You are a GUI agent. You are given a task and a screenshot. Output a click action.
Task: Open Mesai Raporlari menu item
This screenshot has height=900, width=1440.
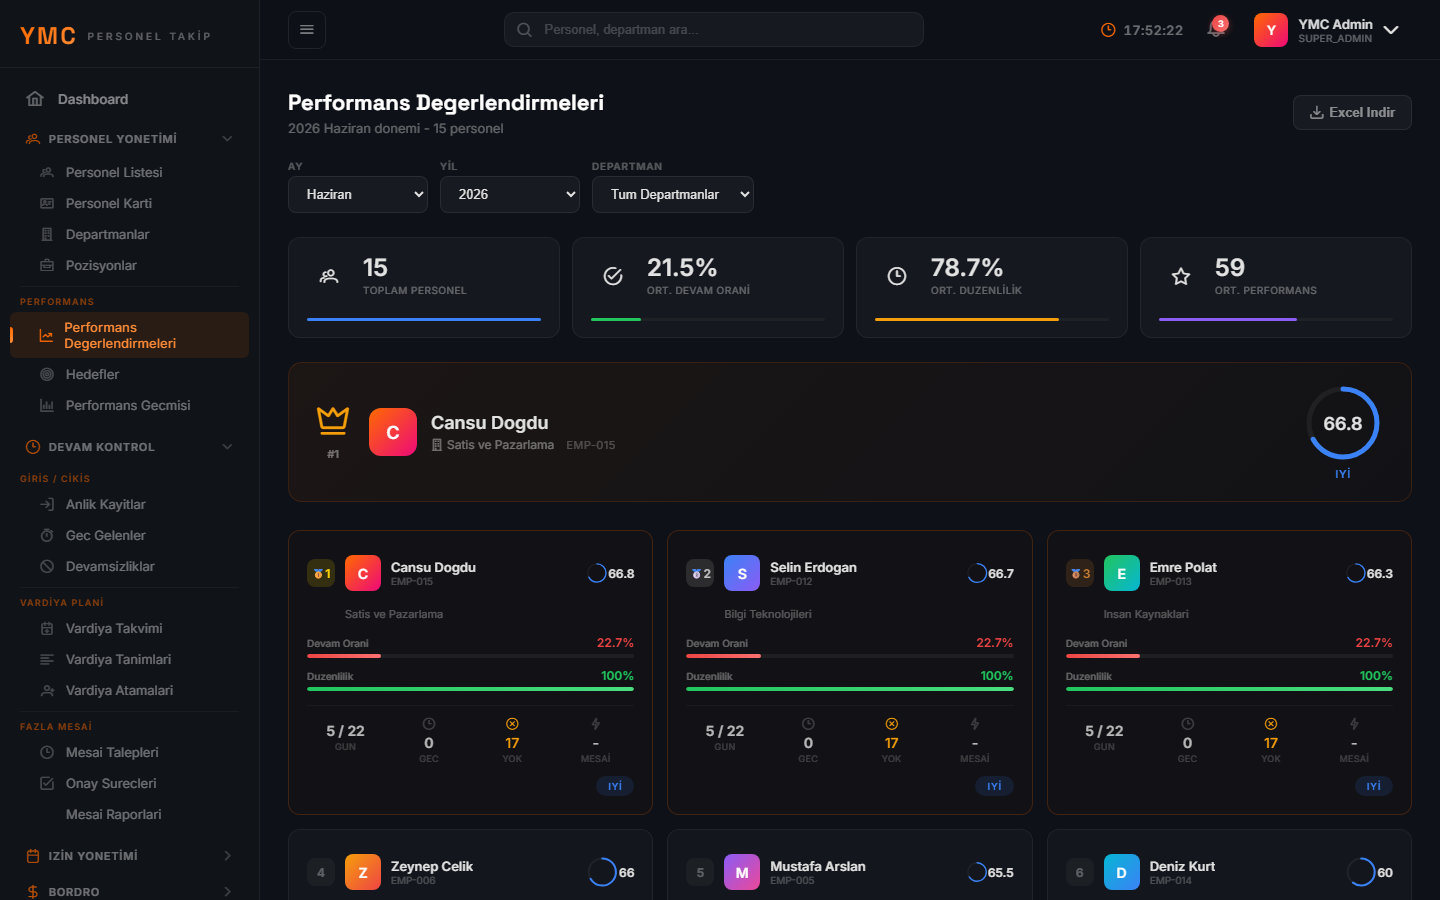click(130, 814)
